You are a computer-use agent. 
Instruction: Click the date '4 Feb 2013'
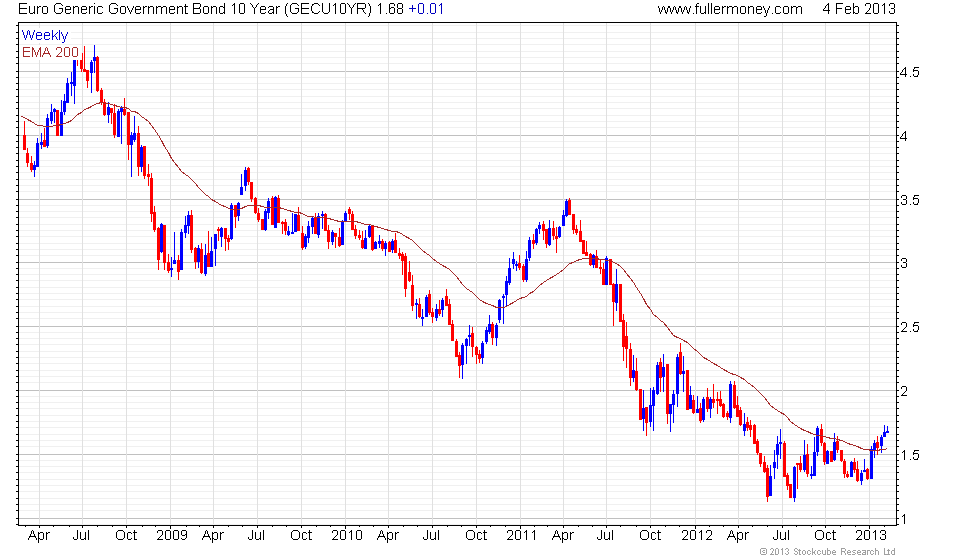(859, 9)
